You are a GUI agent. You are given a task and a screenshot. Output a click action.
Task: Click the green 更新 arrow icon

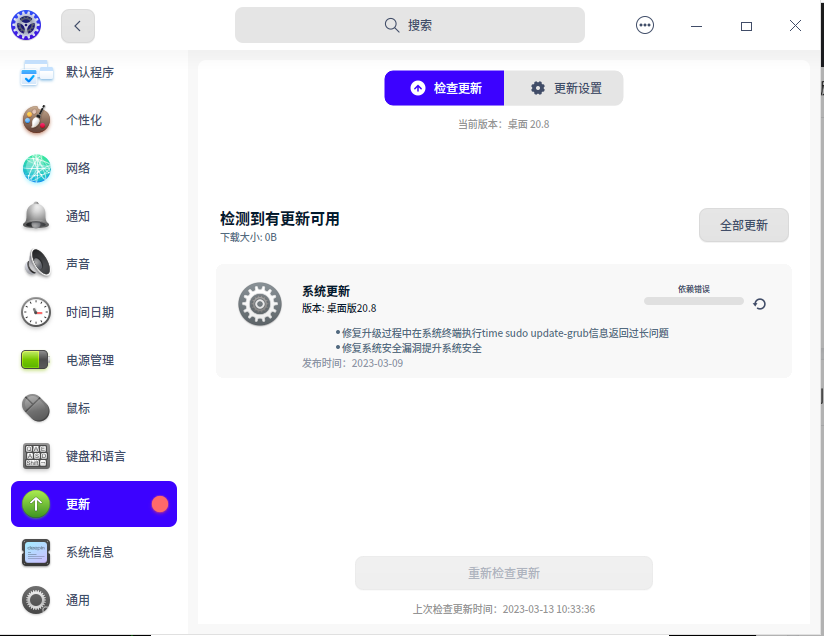36,504
